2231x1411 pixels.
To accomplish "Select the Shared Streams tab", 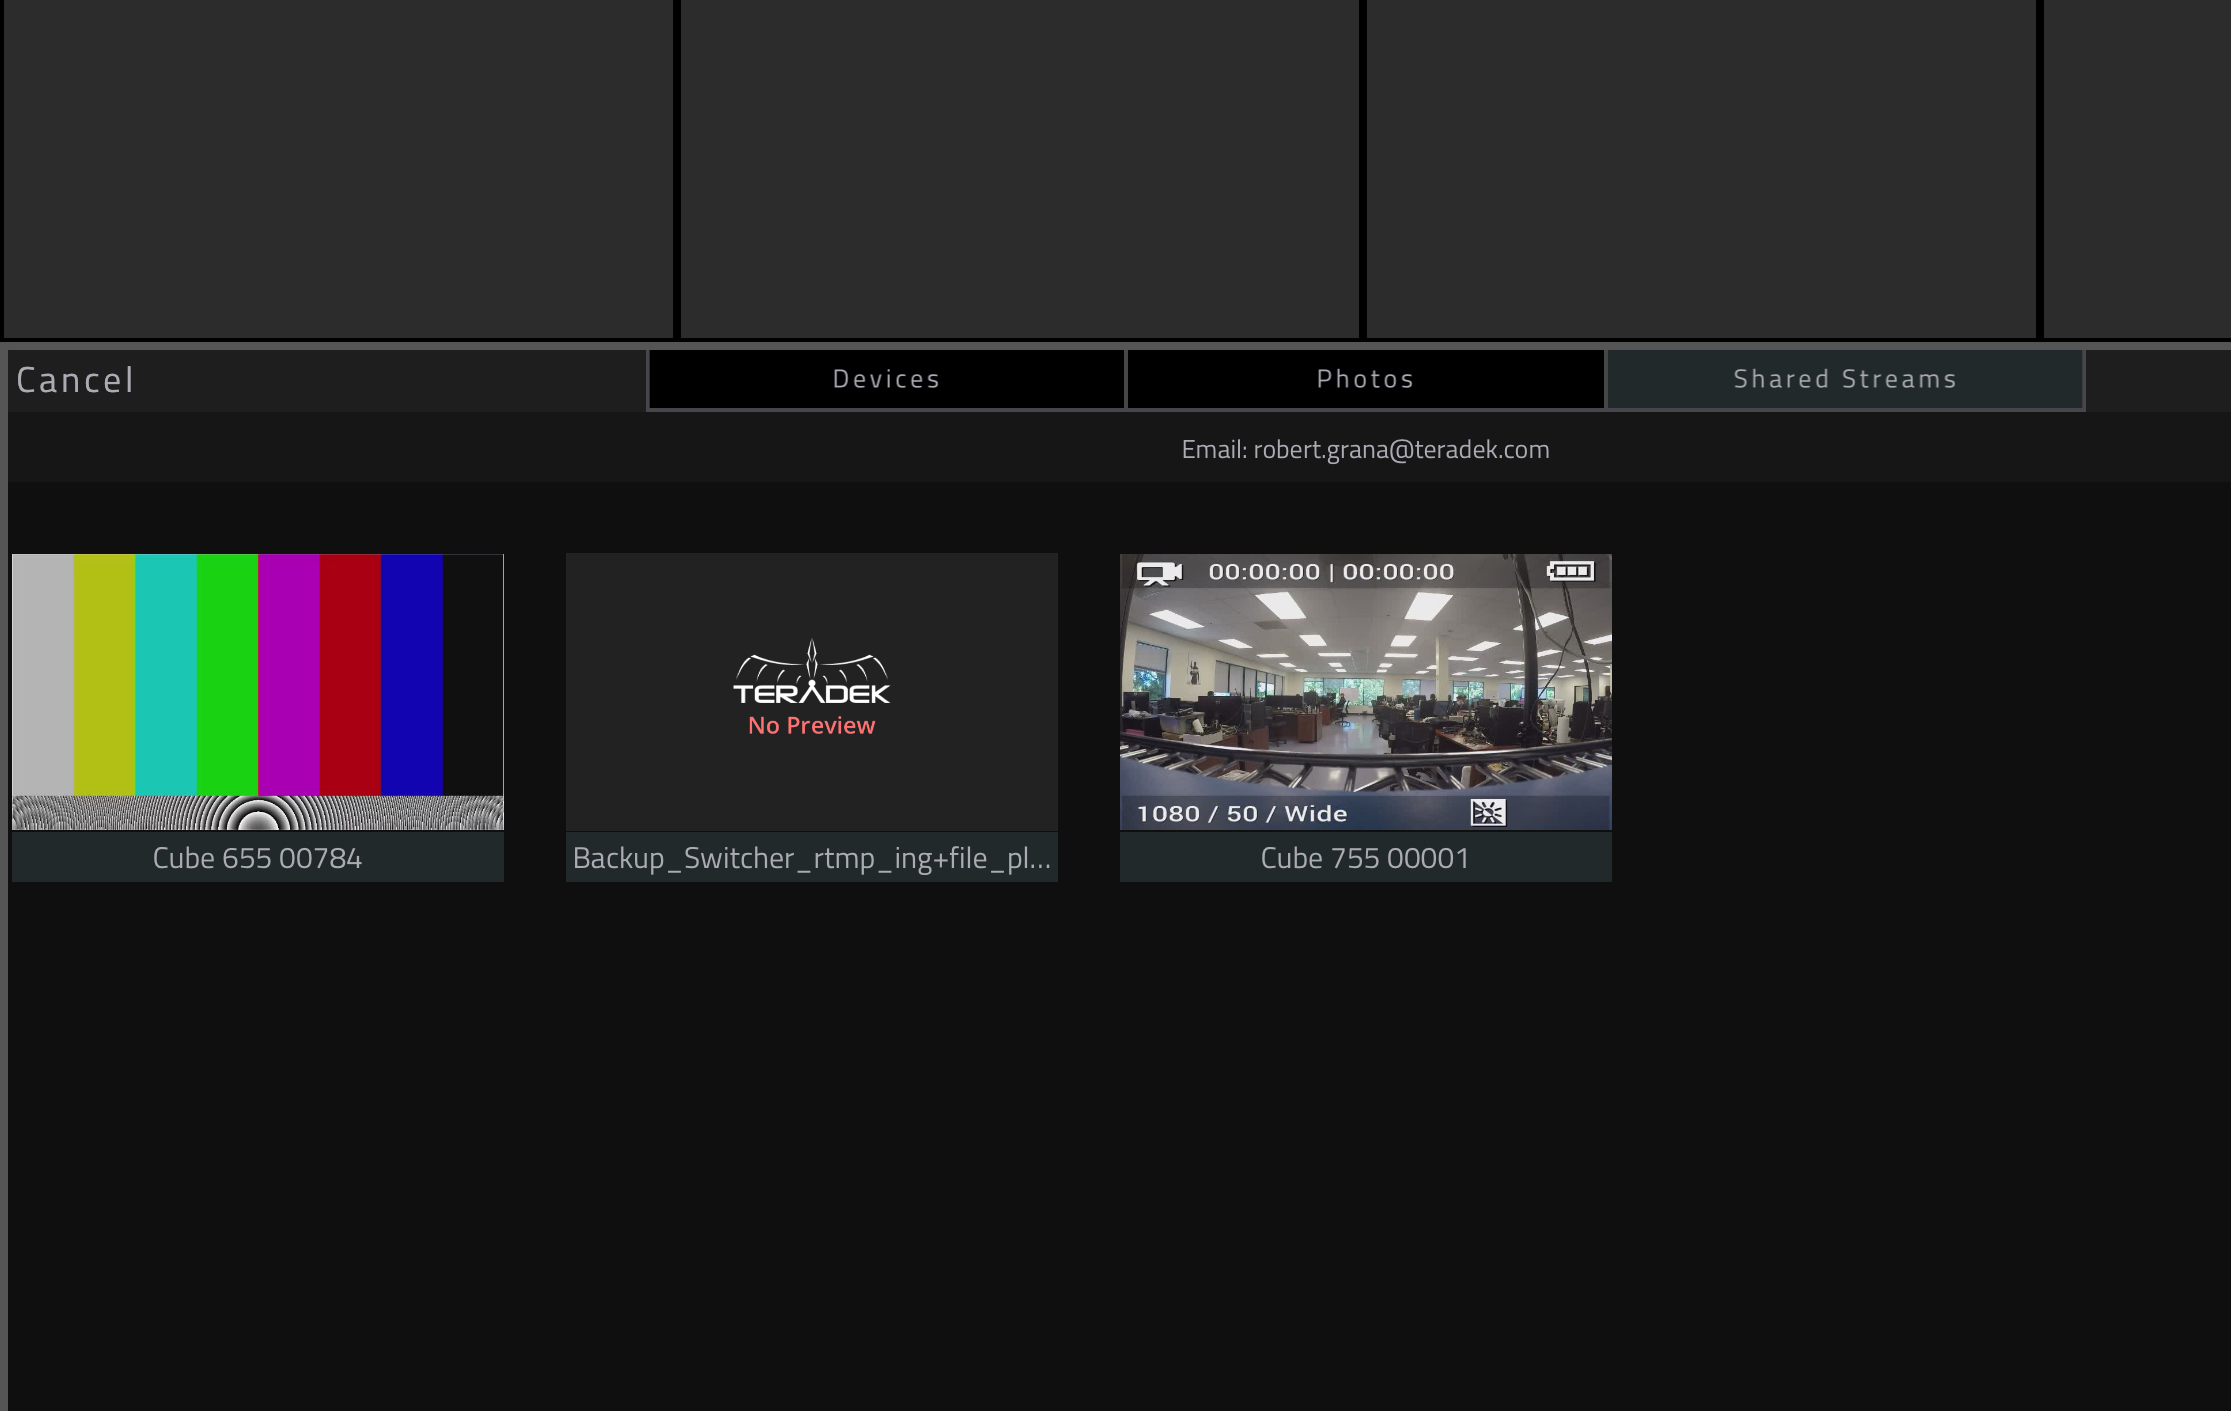I will pyautogui.click(x=1845, y=379).
